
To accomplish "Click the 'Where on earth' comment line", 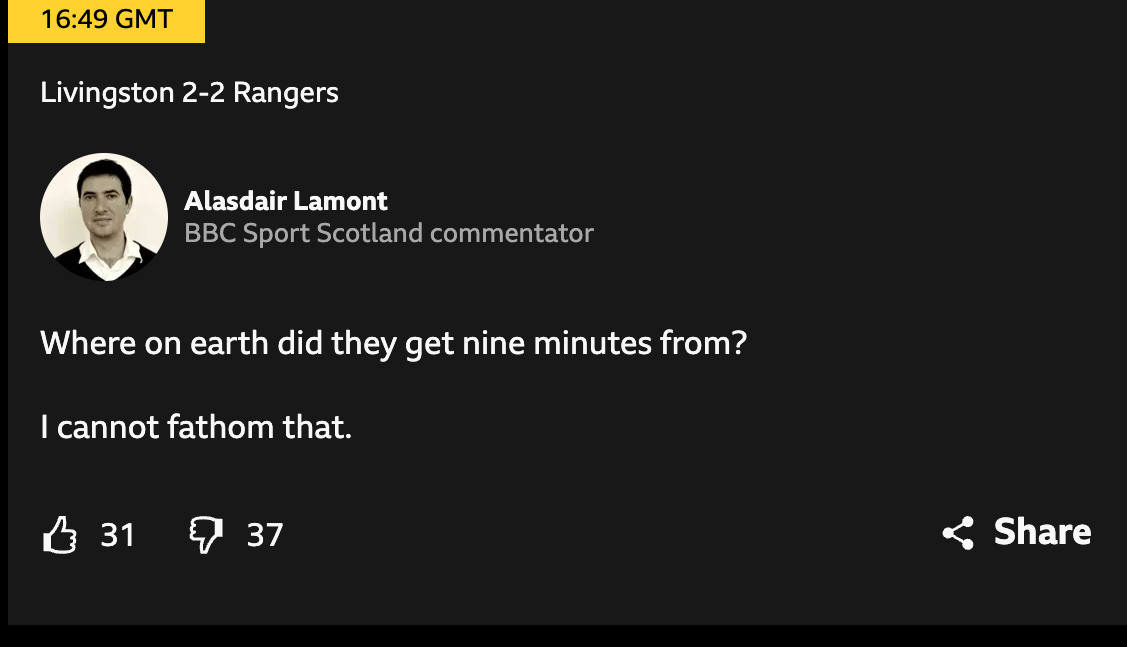I will coord(393,344).
